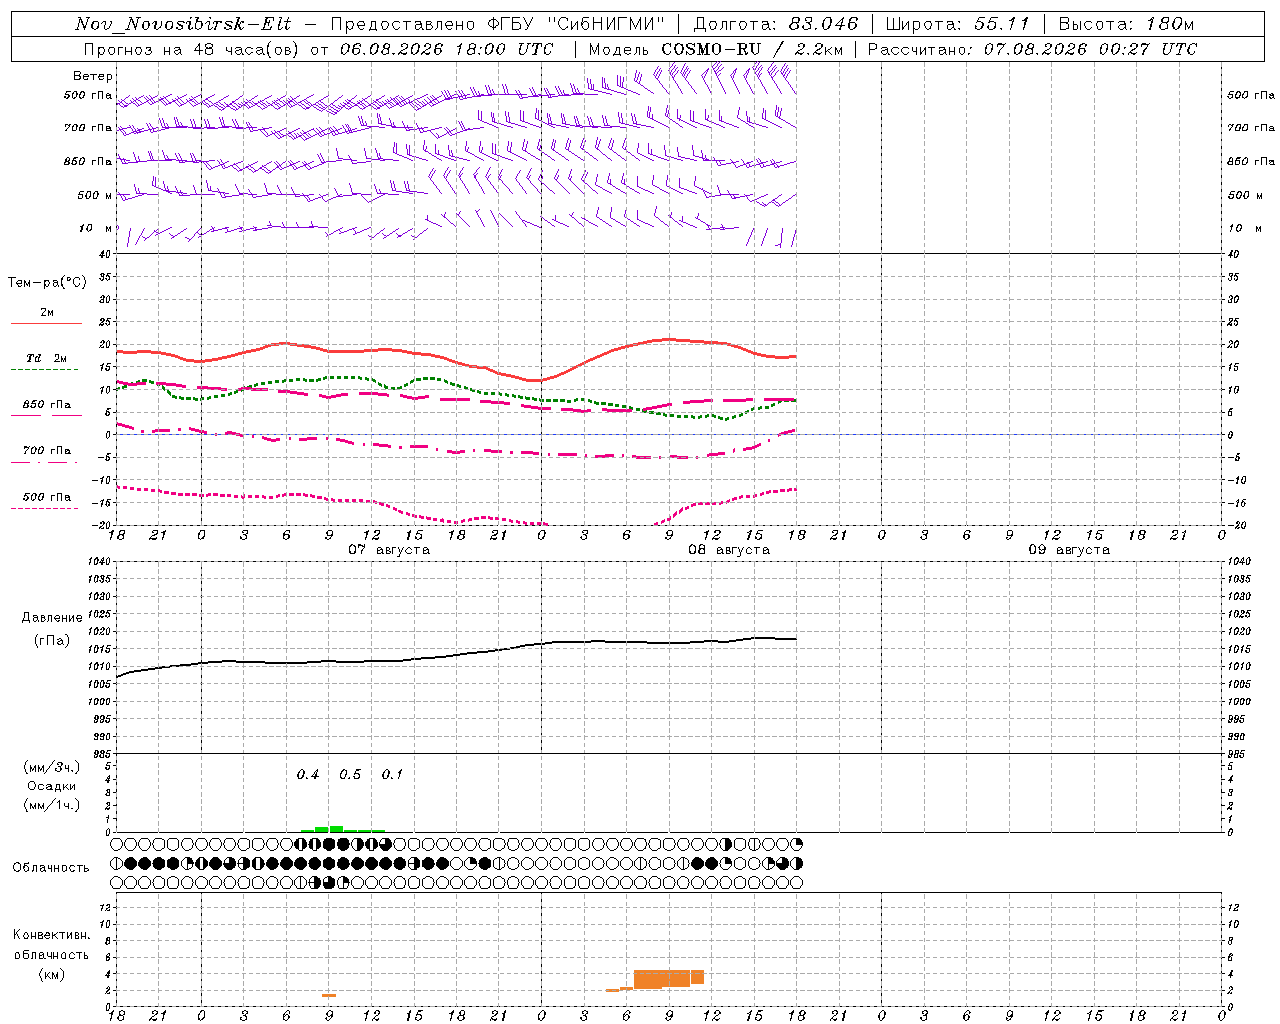1280x1024 pixels.
Task: Click the green precipitation bars
Action: (x=343, y=829)
